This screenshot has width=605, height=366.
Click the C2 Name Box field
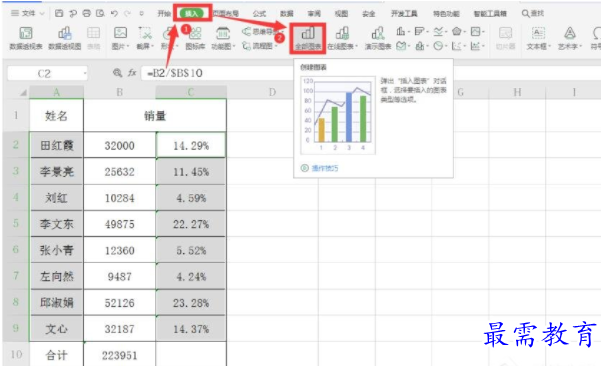(x=47, y=73)
